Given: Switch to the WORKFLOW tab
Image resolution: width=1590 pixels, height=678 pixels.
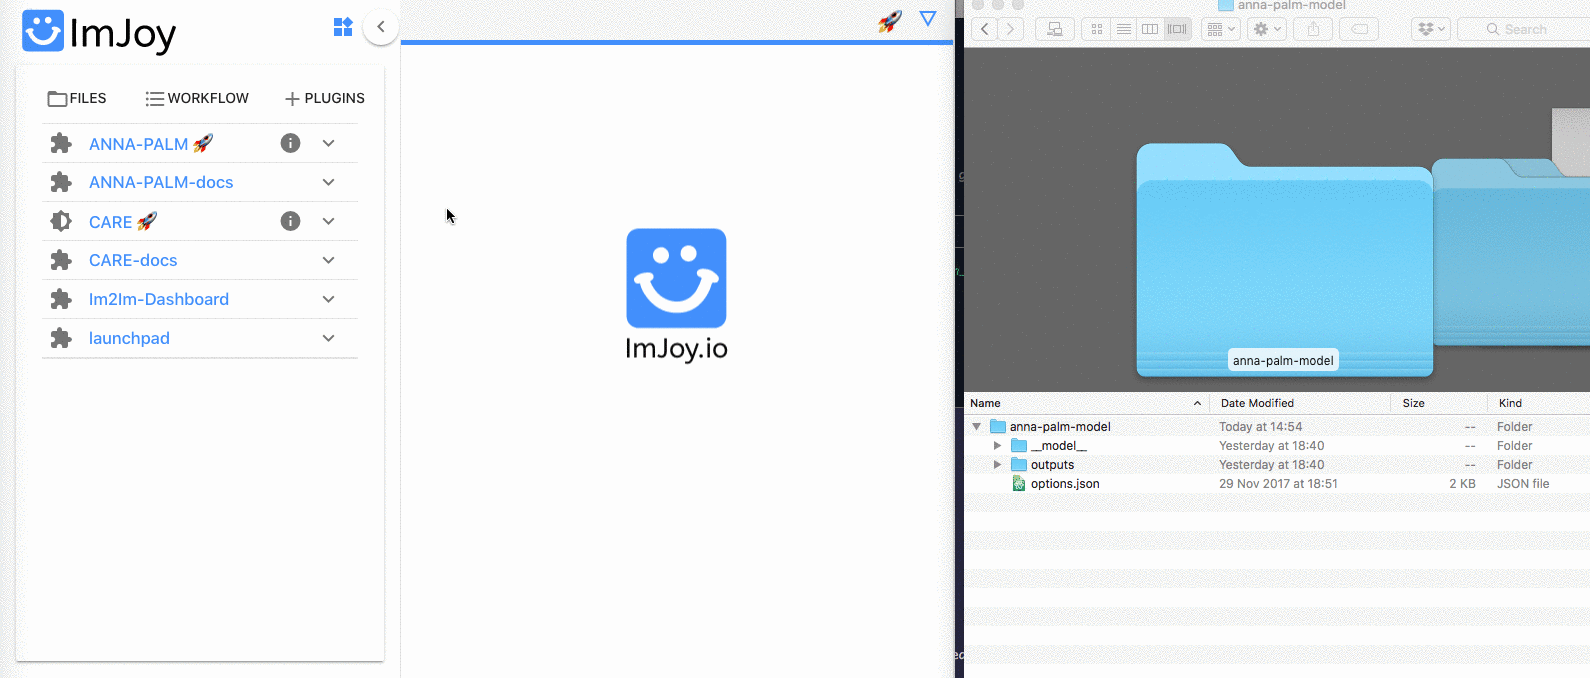Looking at the screenshot, I should tap(197, 98).
